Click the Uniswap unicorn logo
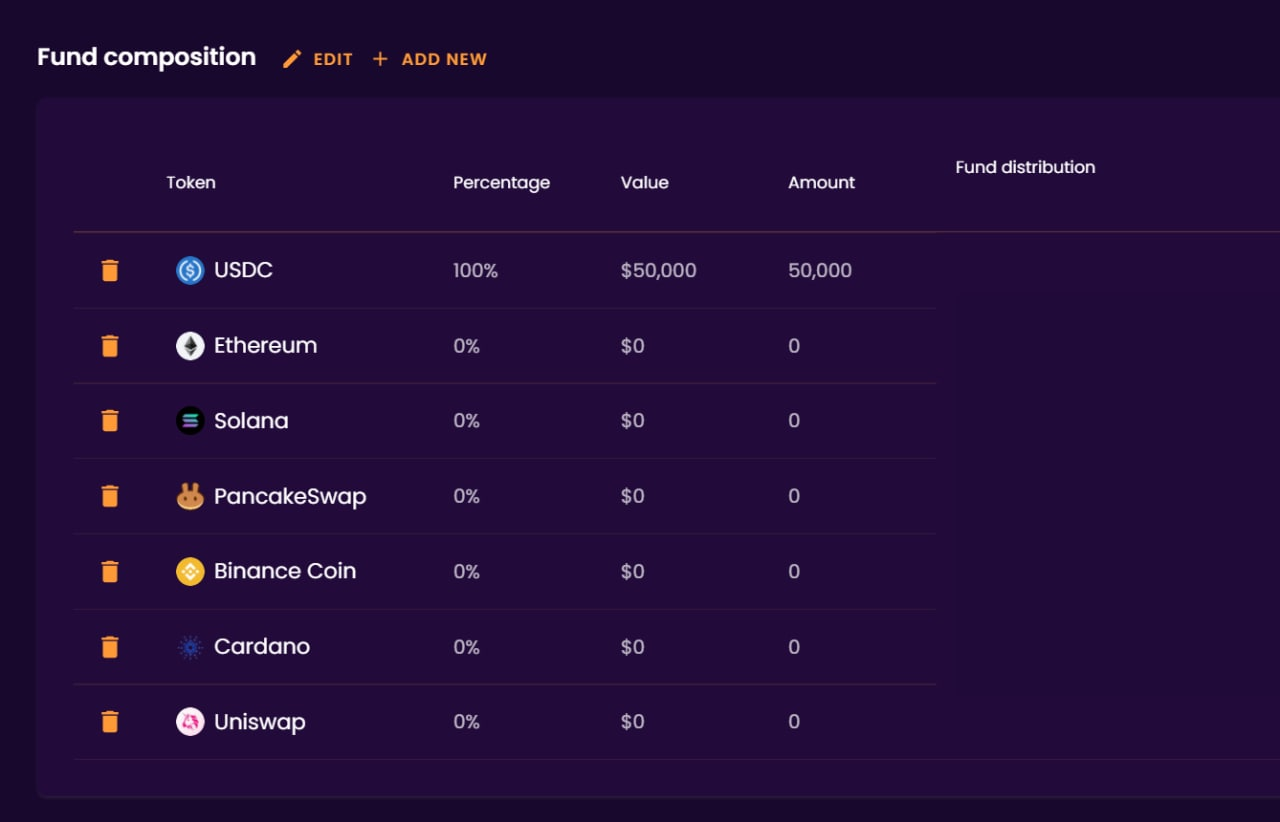Screen dimensions: 1280x822 click(190, 722)
